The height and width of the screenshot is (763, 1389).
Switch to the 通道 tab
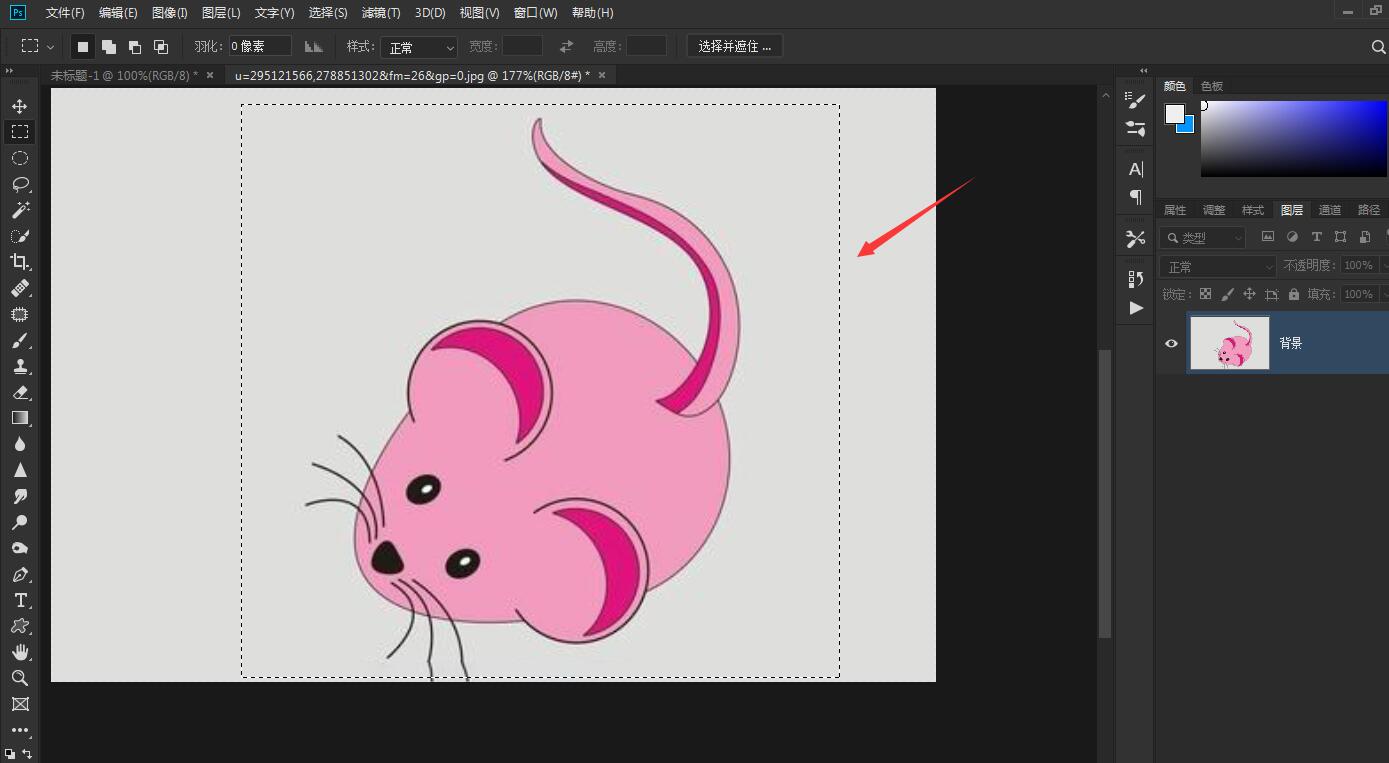click(x=1329, y=210)
